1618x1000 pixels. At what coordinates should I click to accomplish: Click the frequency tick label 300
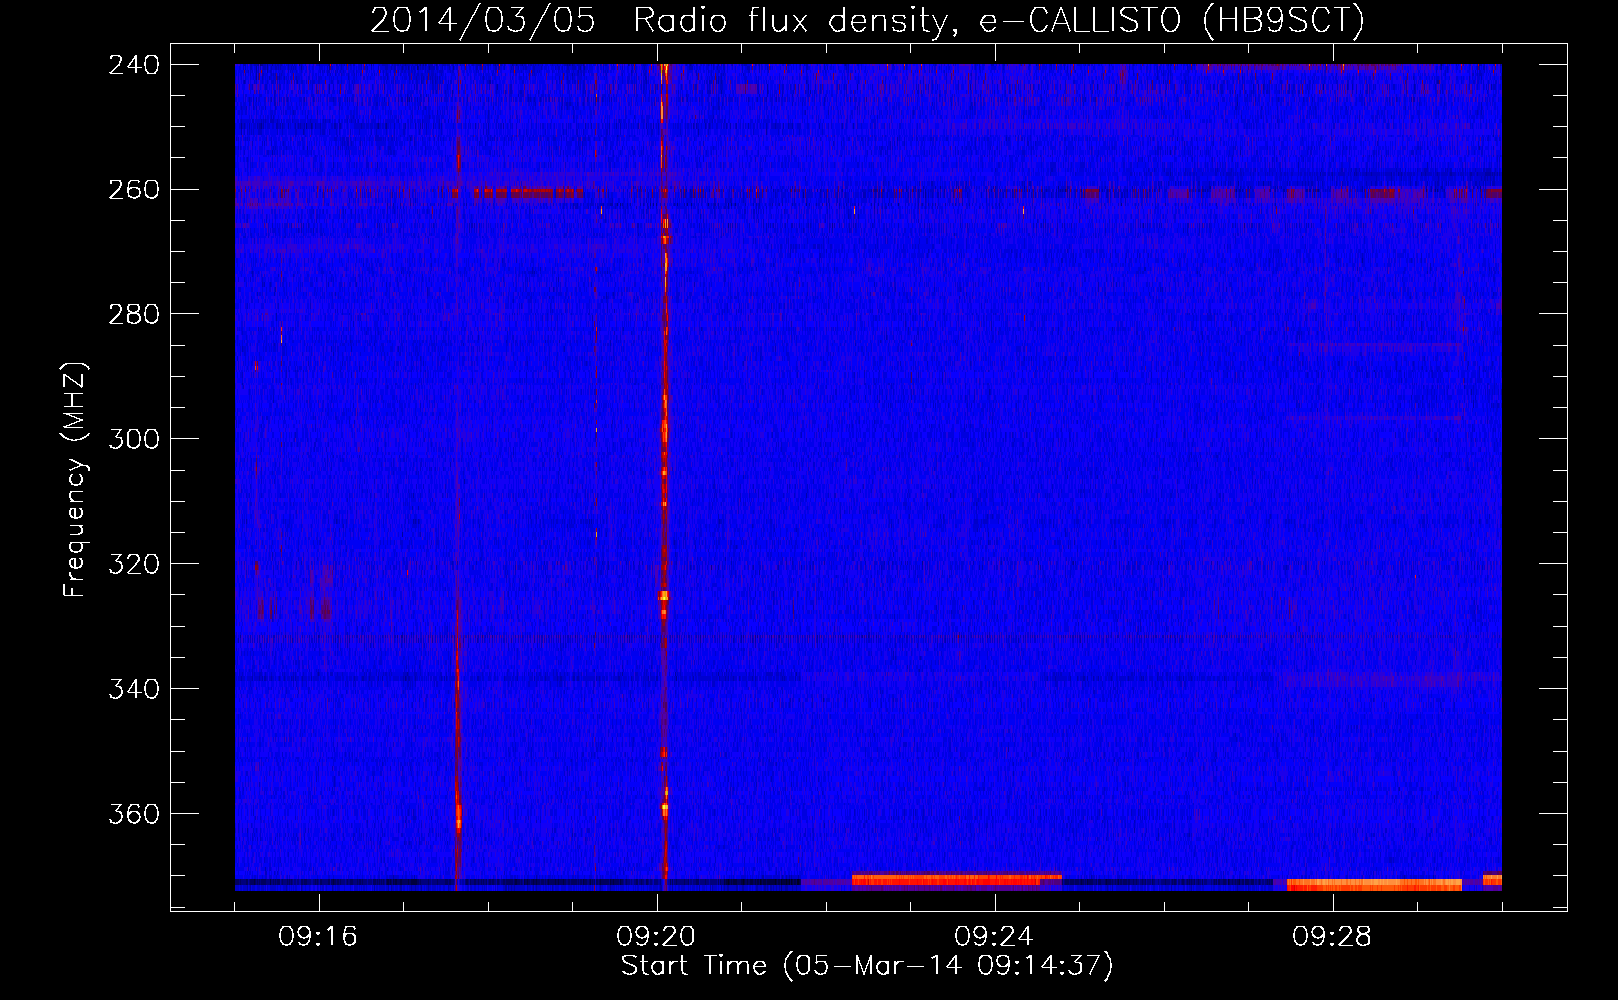coord(134,439)
